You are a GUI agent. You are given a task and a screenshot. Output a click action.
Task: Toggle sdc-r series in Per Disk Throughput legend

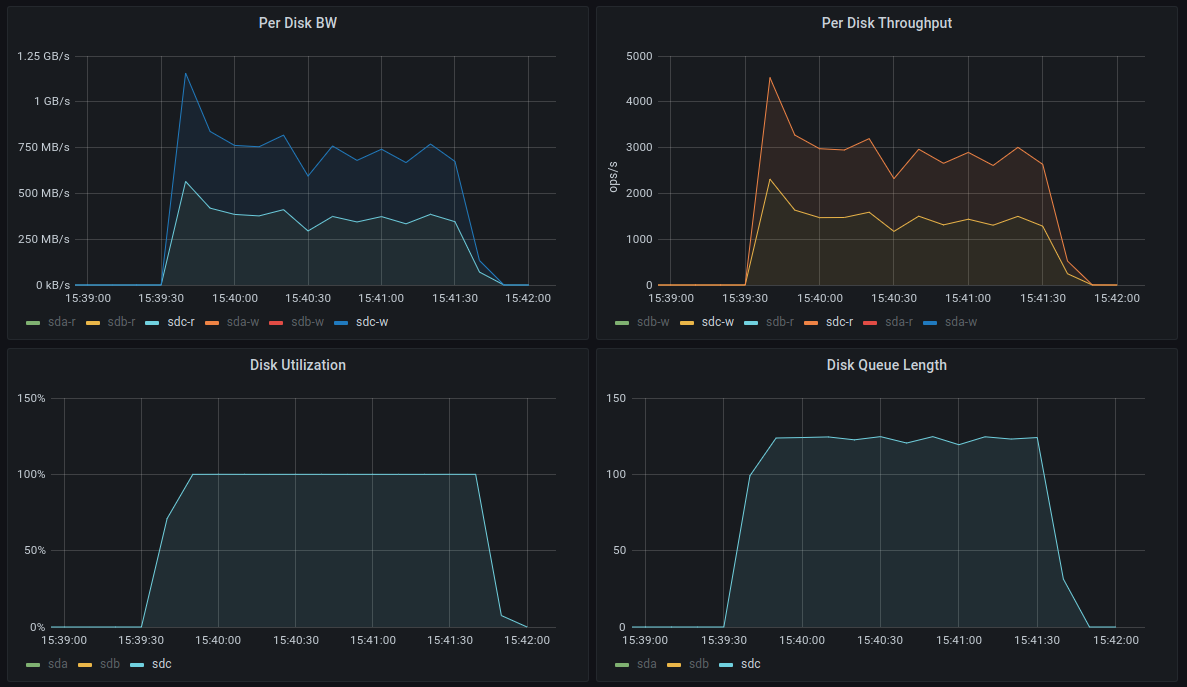(841, 322)
